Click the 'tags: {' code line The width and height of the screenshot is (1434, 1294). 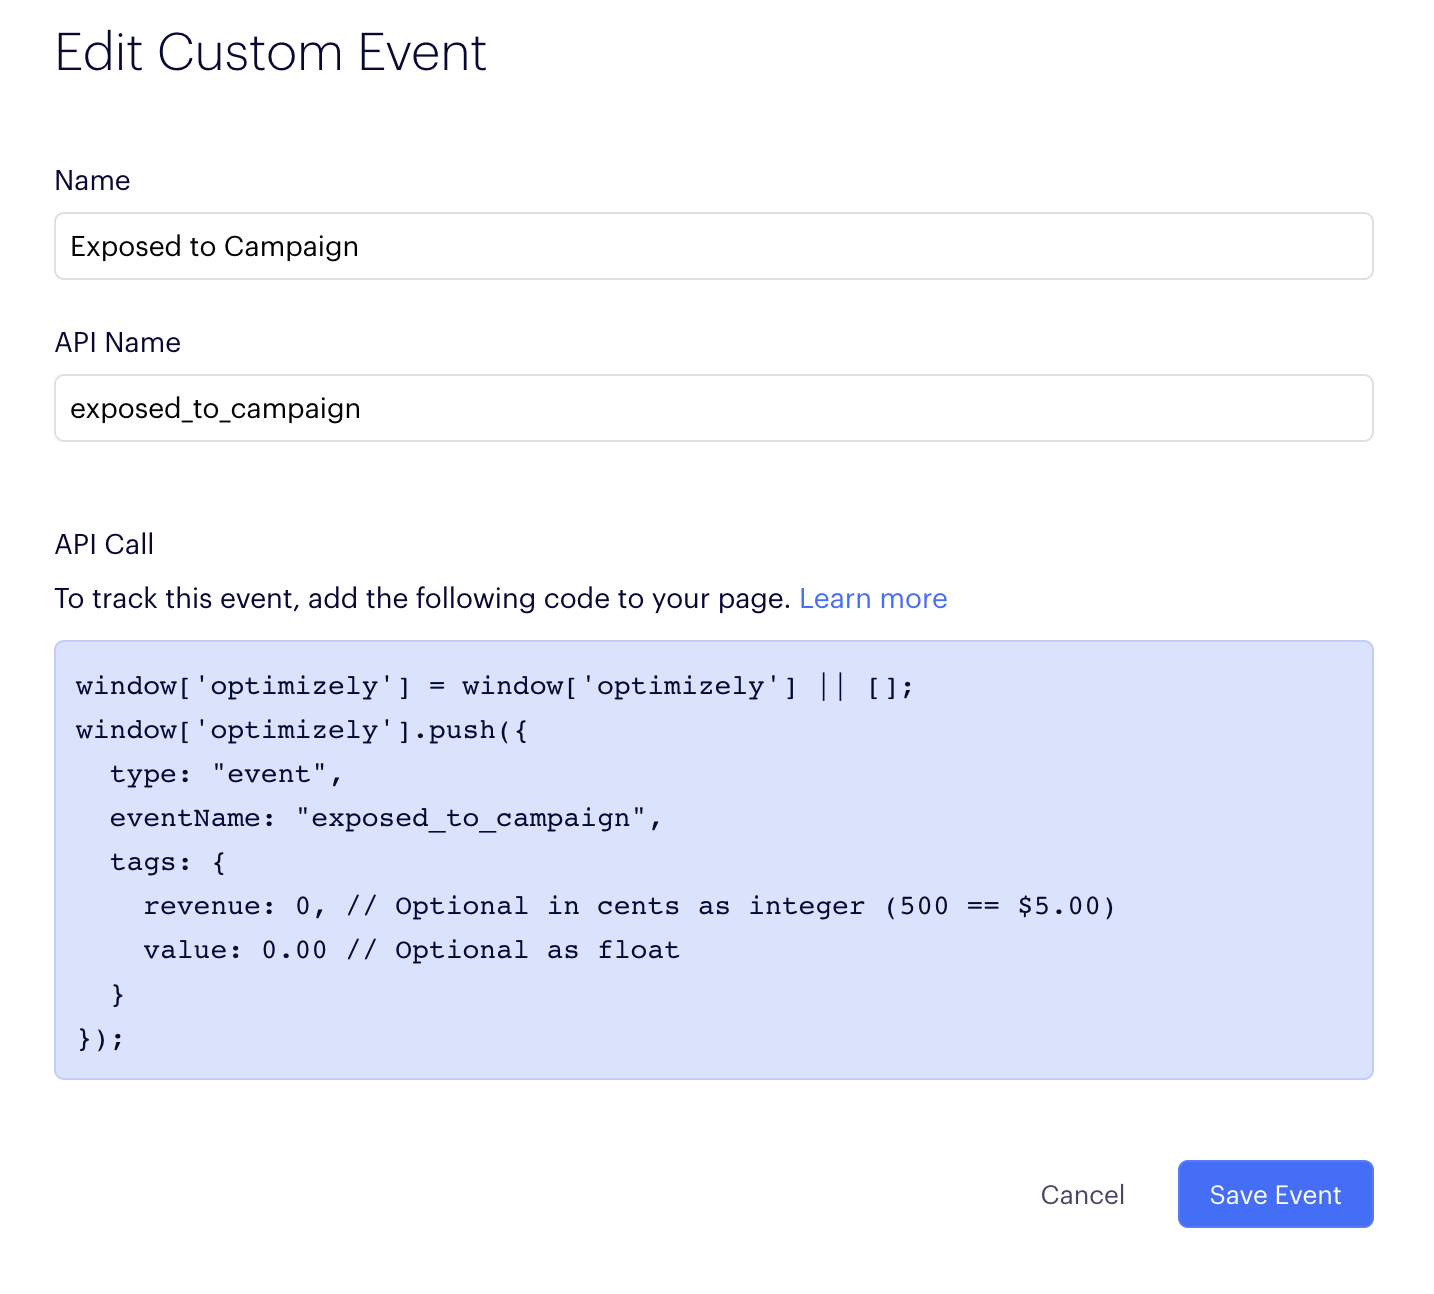pos(168,862)
